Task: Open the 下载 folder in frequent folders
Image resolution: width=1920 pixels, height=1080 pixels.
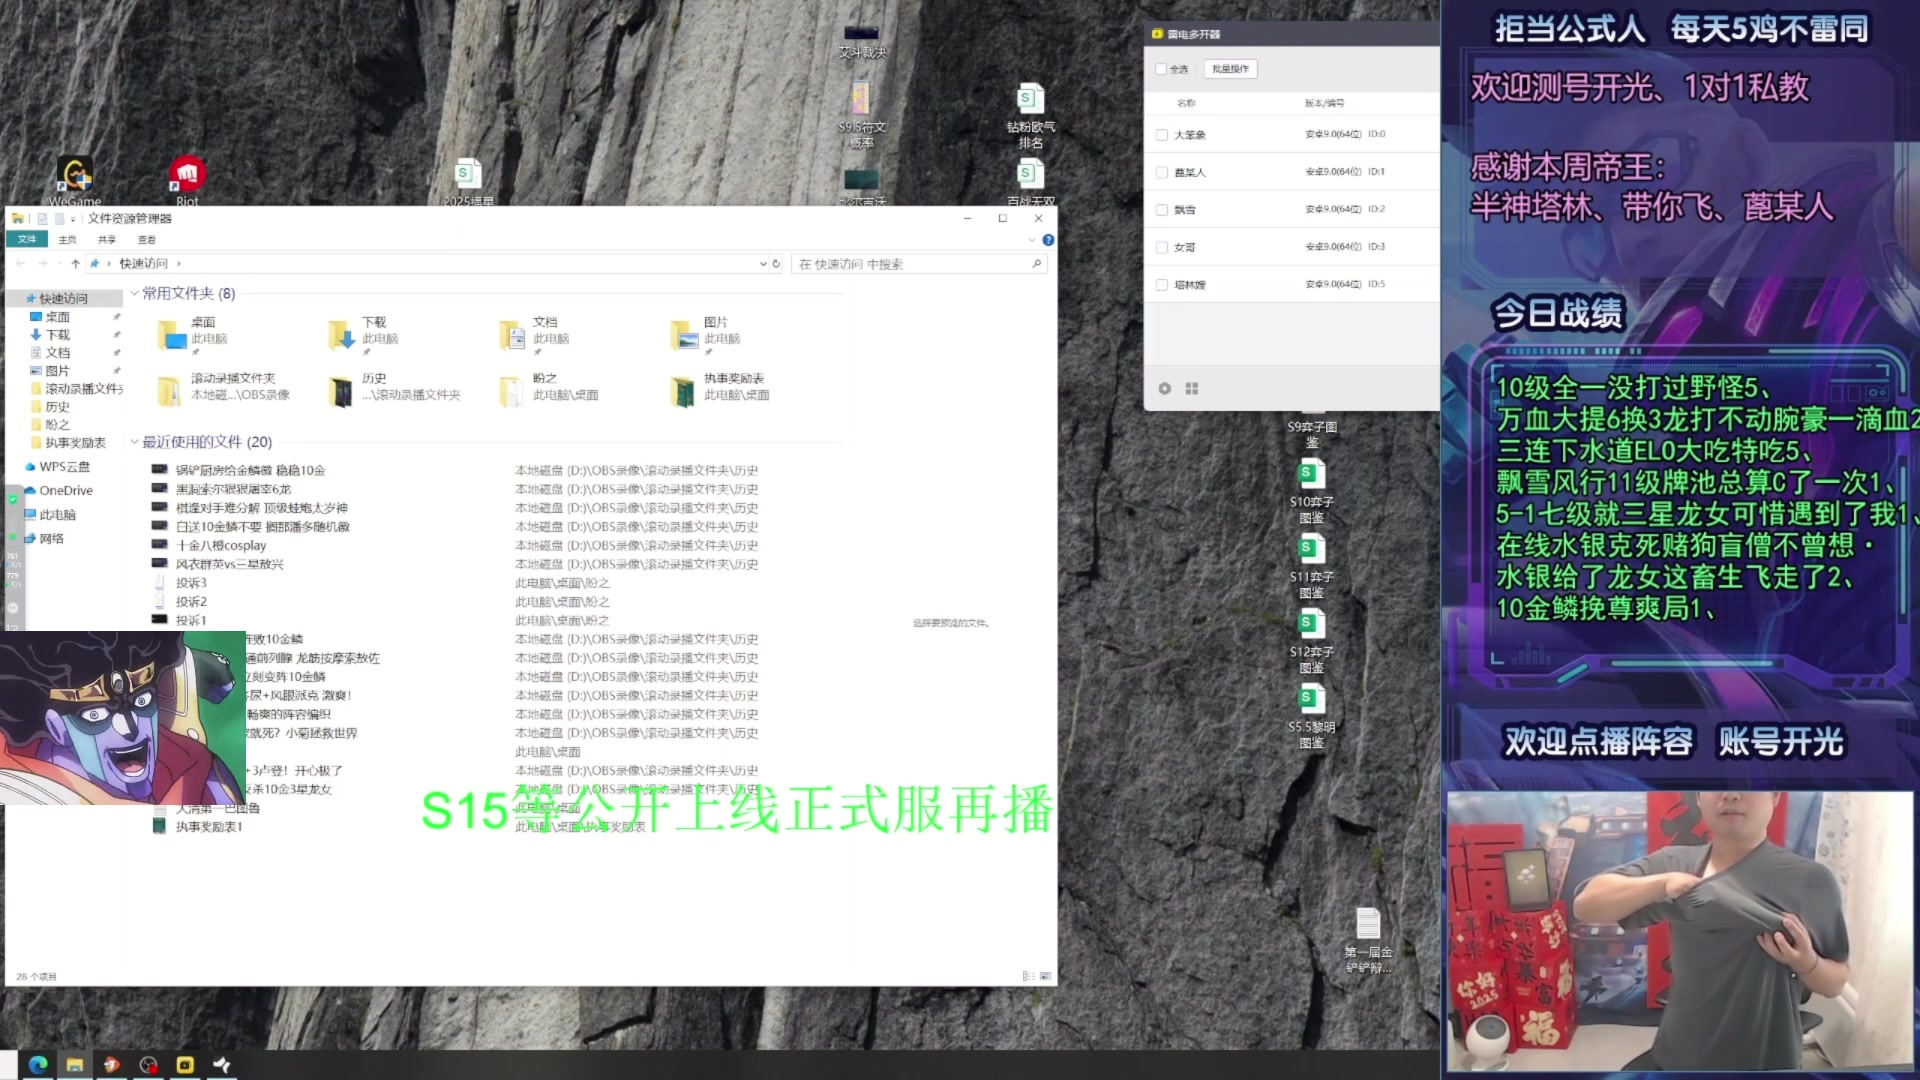Action: point(363,335)
